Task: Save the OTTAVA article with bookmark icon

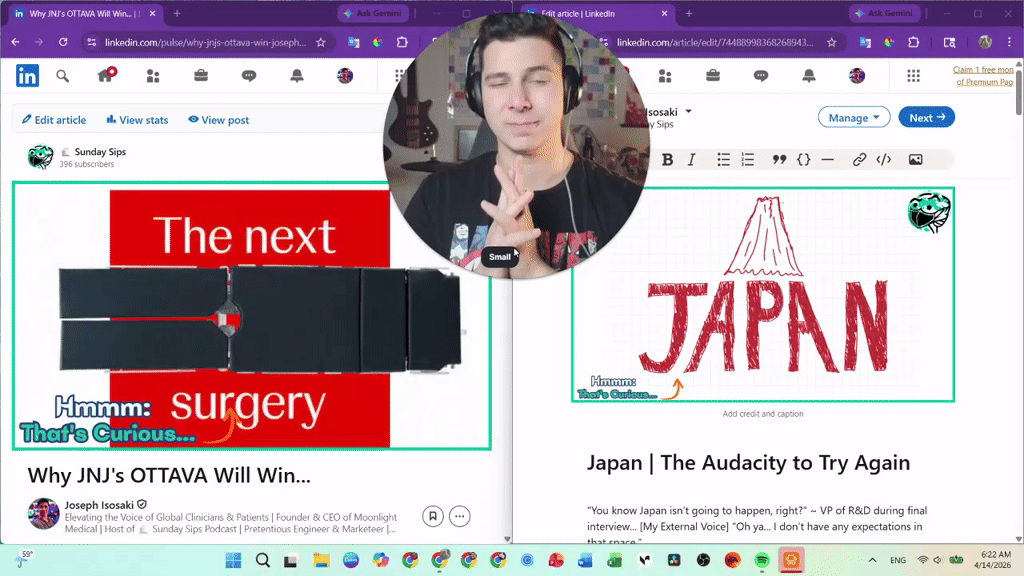Action: point(432,516)
